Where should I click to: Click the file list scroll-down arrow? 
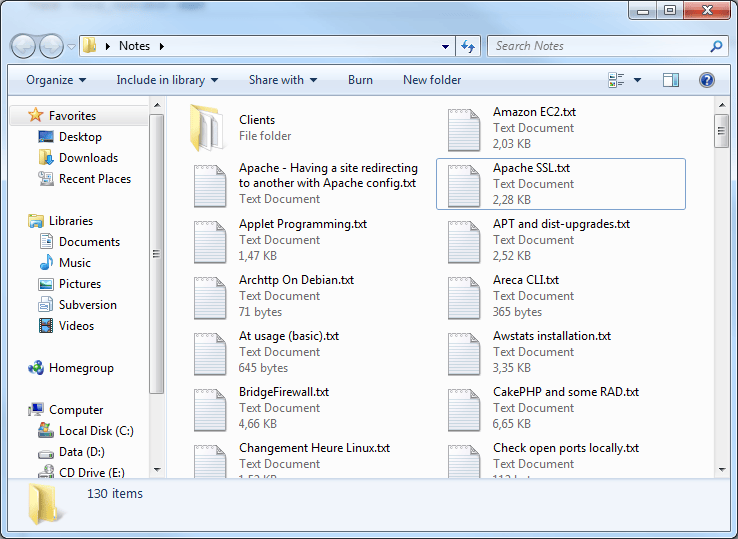[722, 470]
